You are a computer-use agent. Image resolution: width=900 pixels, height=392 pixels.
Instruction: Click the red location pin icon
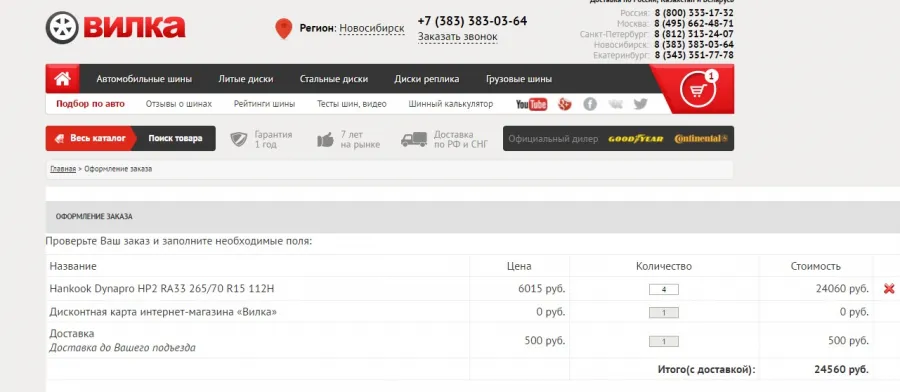click(x=284, y=28)
